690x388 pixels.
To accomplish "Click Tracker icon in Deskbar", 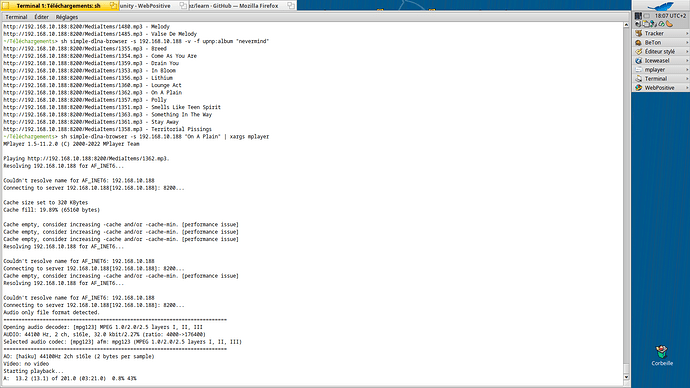I will click(x=639, y=33).
